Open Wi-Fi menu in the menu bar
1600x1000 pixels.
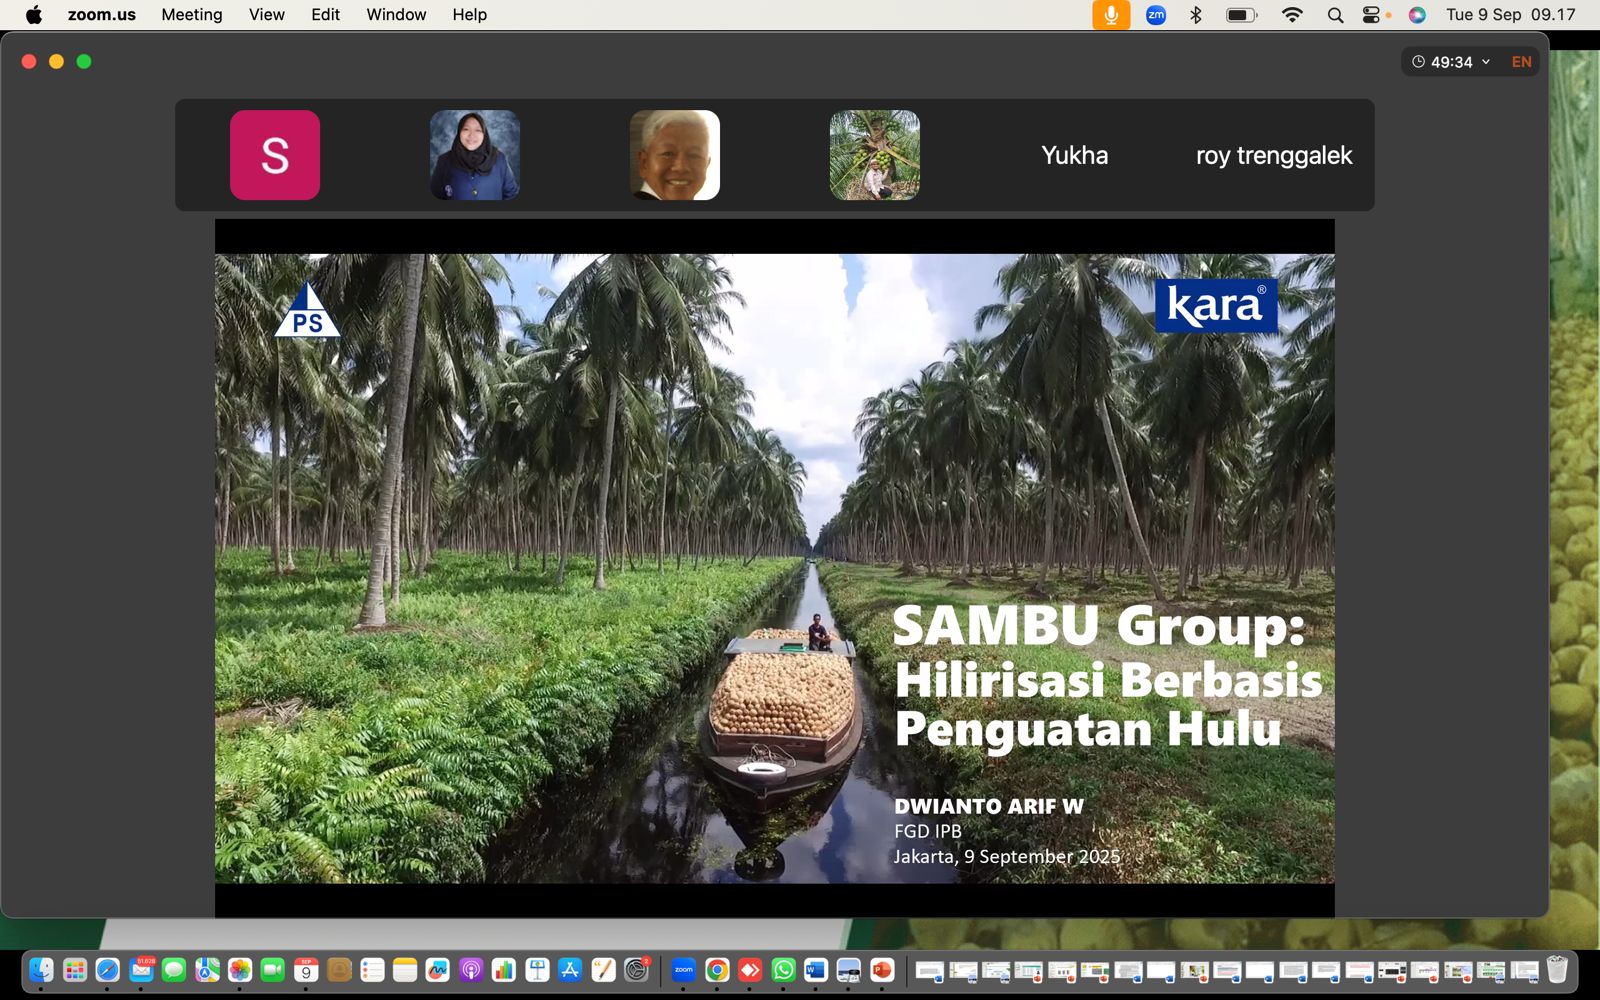[x=1292, y=15]
